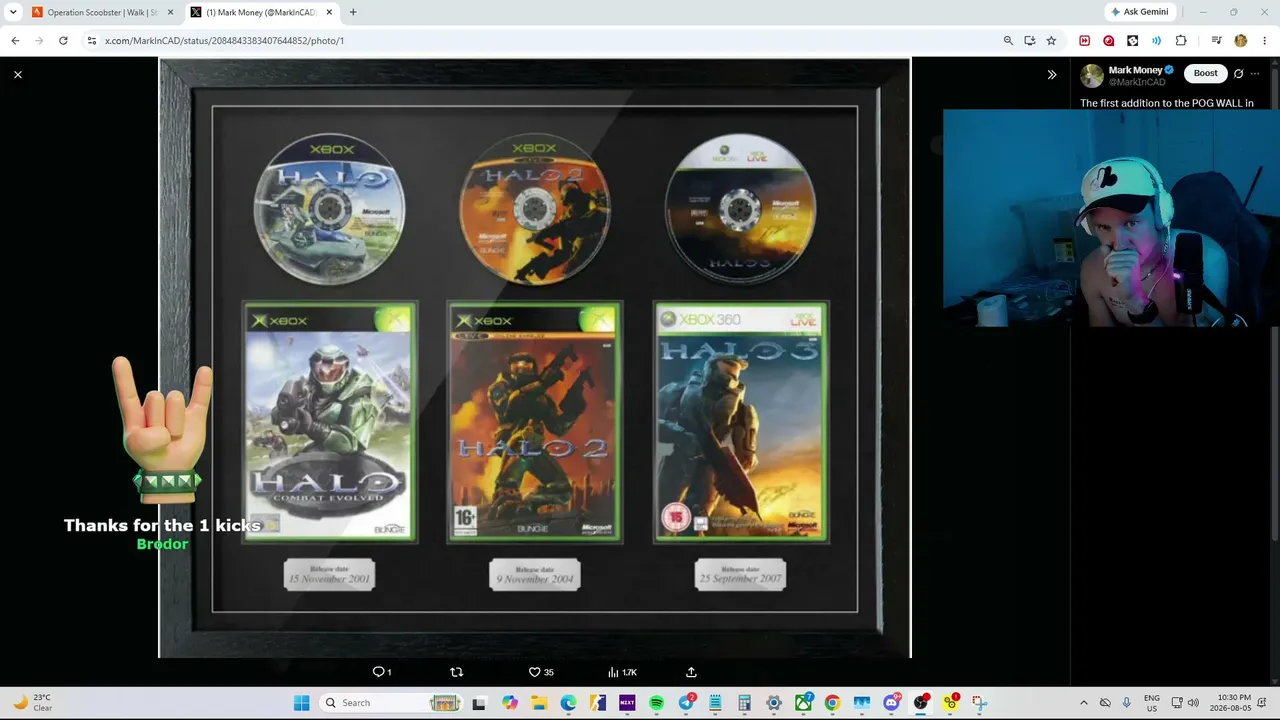Bookmark this page with the star

pyautogui.click(x=1051, y=41)
